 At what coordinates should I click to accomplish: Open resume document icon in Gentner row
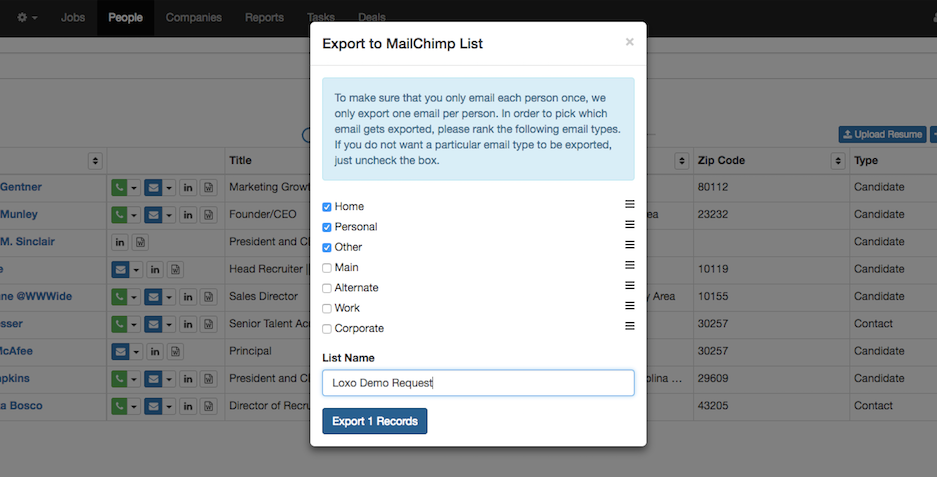click(x=209, y=187)
